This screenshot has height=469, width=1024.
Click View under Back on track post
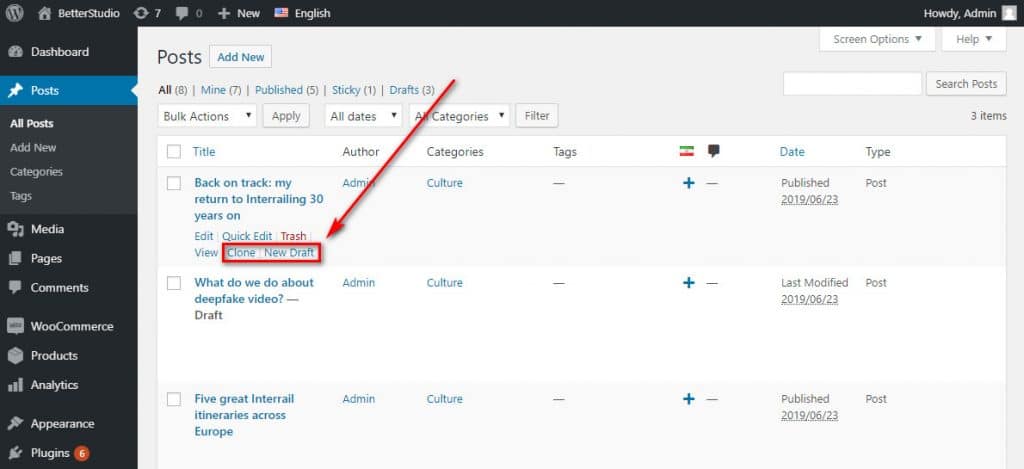point(206,253)
